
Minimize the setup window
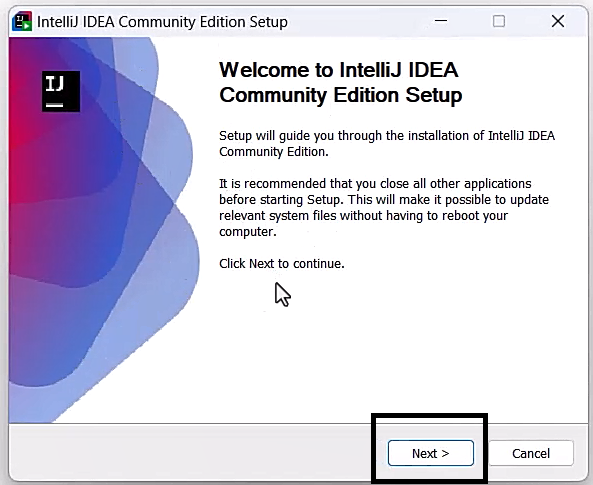(441, 21)
